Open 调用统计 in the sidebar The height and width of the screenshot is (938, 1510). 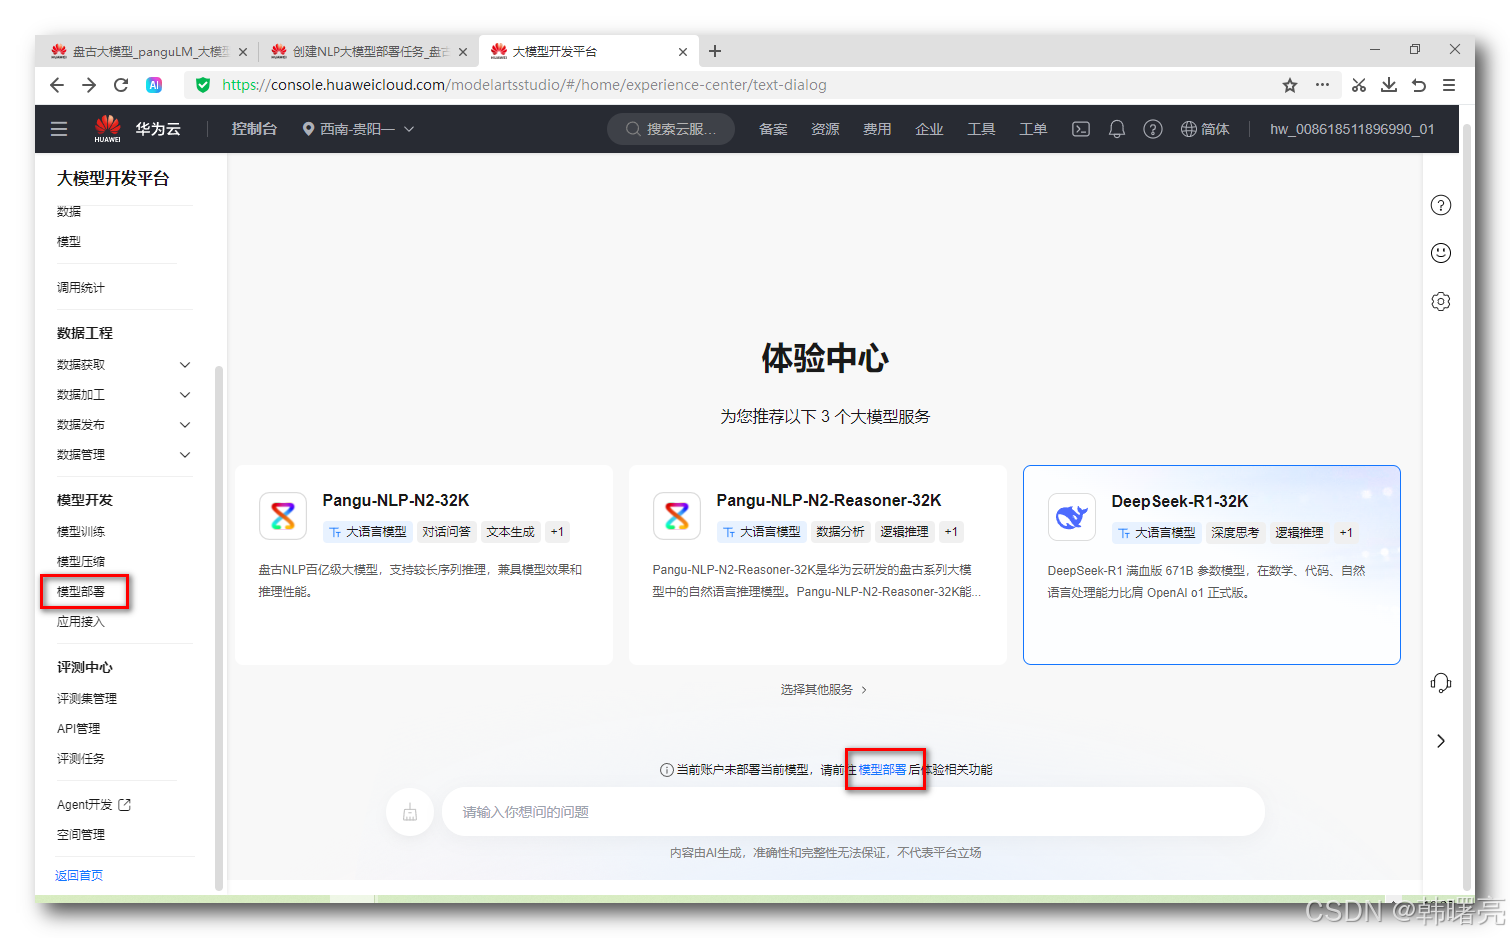point(81,288)
